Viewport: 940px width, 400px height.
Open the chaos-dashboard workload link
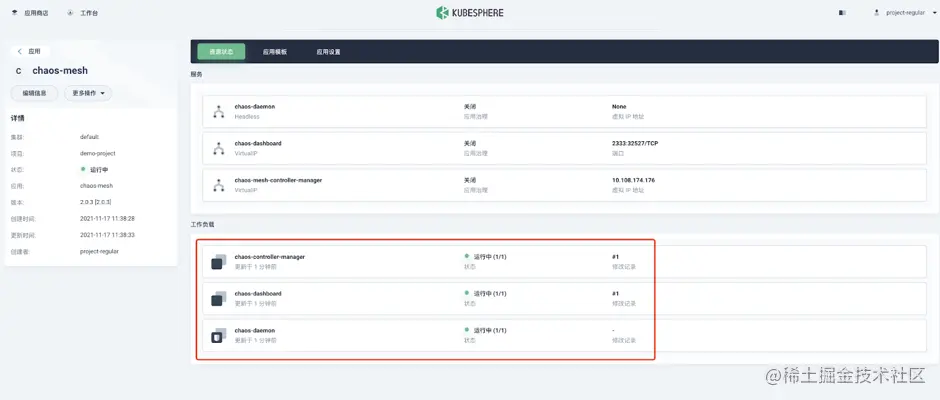point(258,294)
